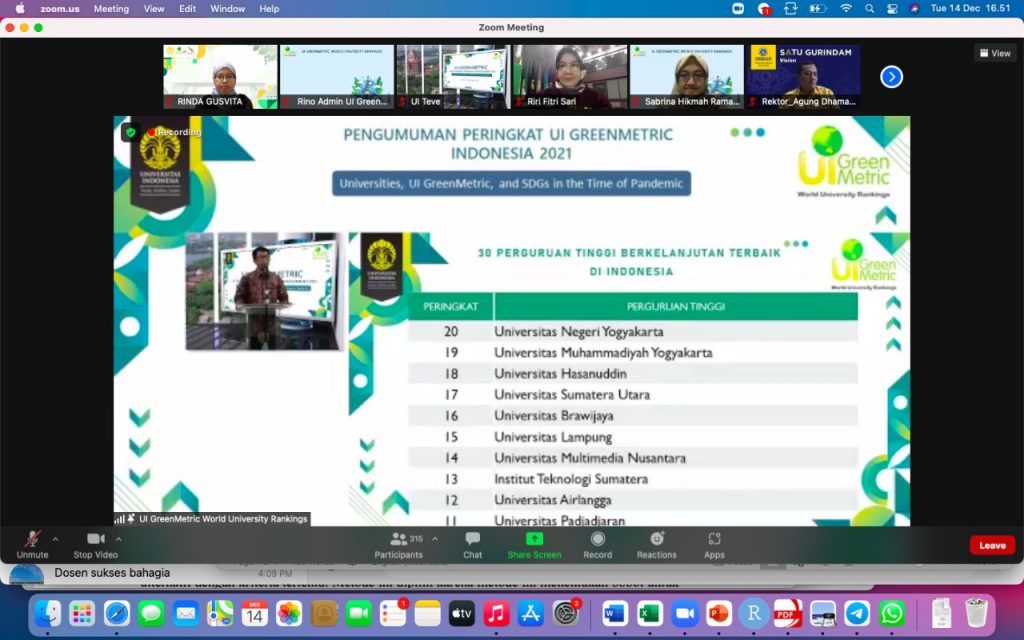Click the Siri icon in menu bar
This screenshot has height=640, width=1024.
click(914, 8)
